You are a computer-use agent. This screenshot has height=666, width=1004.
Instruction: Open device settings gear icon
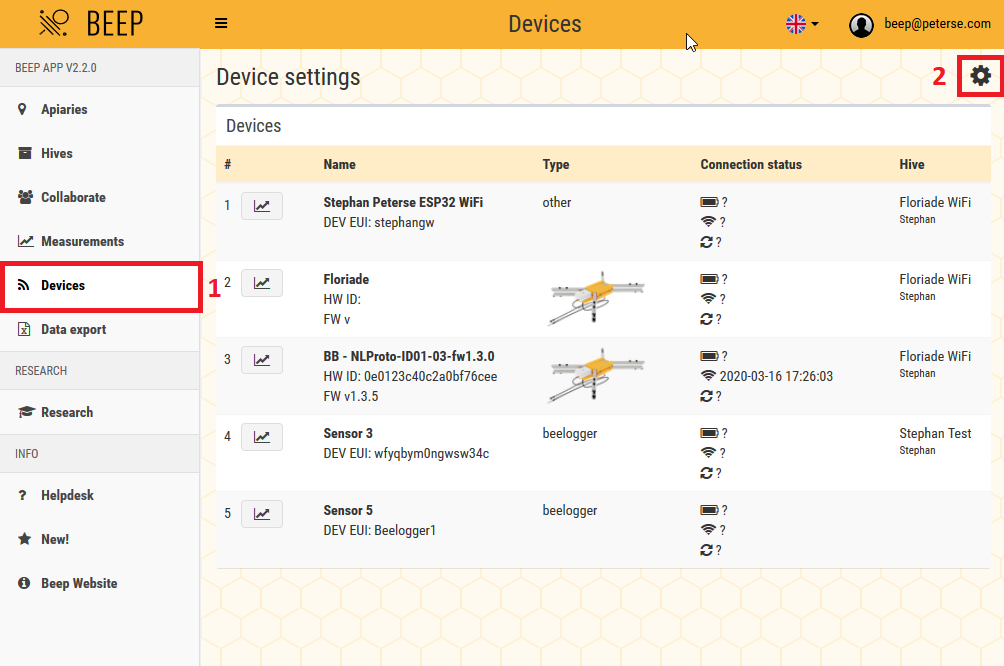coord(980,76)
